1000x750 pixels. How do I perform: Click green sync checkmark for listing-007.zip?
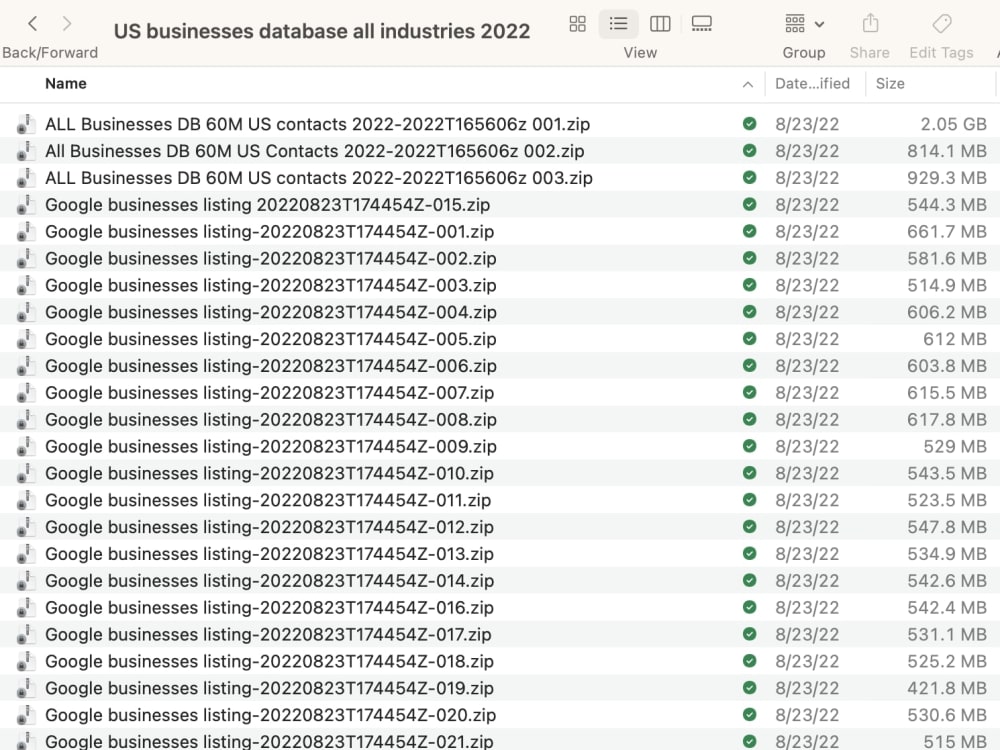coord(750,392)
